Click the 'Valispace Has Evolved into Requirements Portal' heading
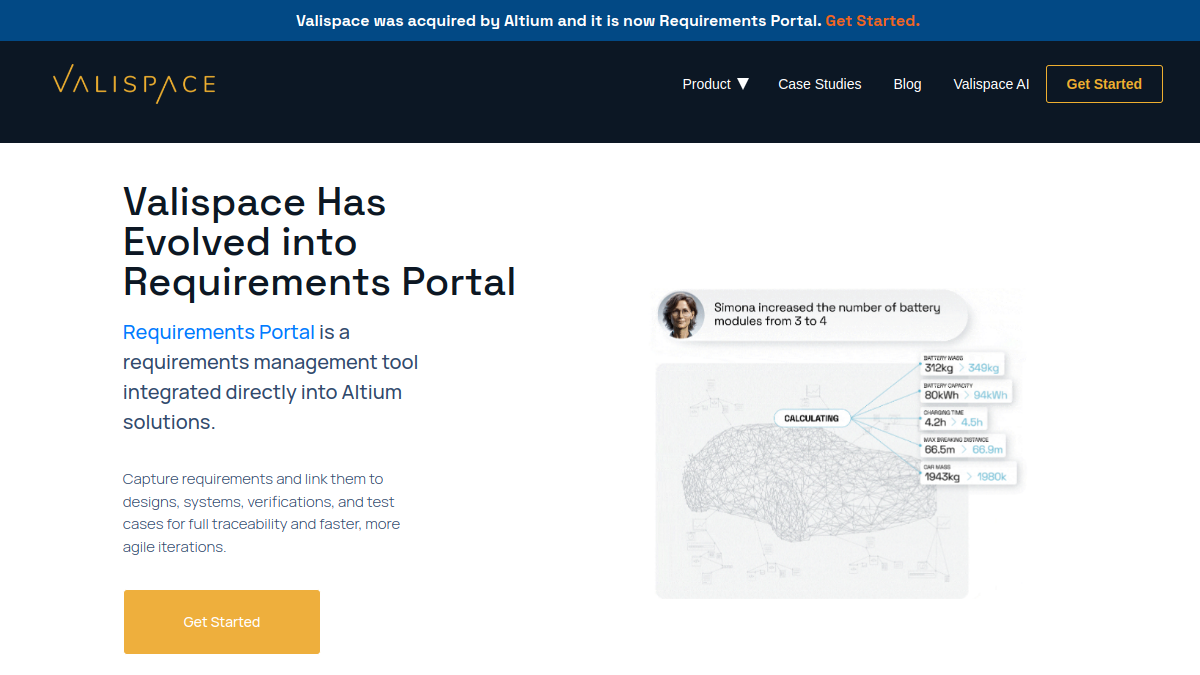The image size is (1200, 675). point(320,242)
